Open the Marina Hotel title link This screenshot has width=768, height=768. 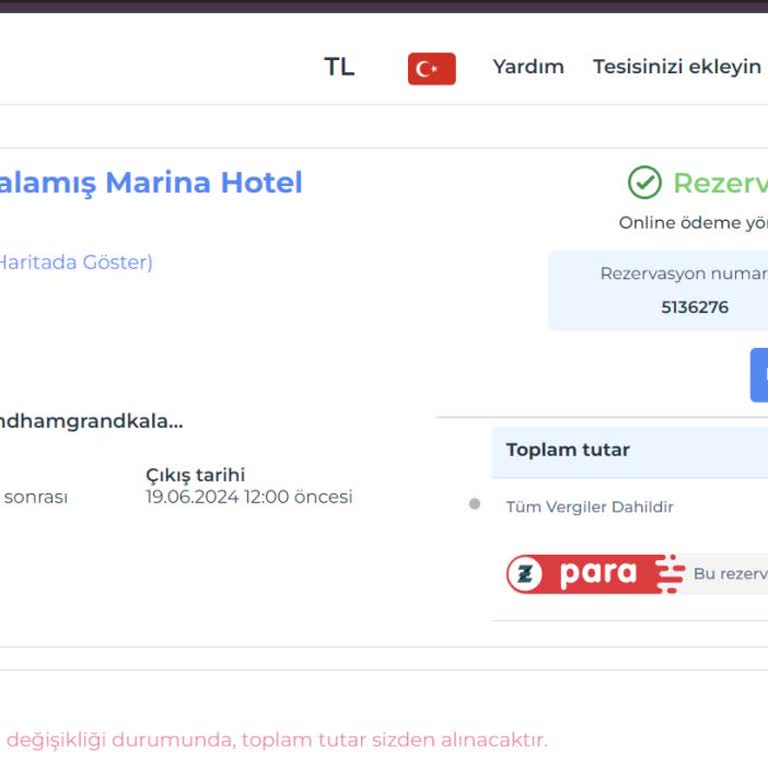pyautogui.click(x=151, y=183)
